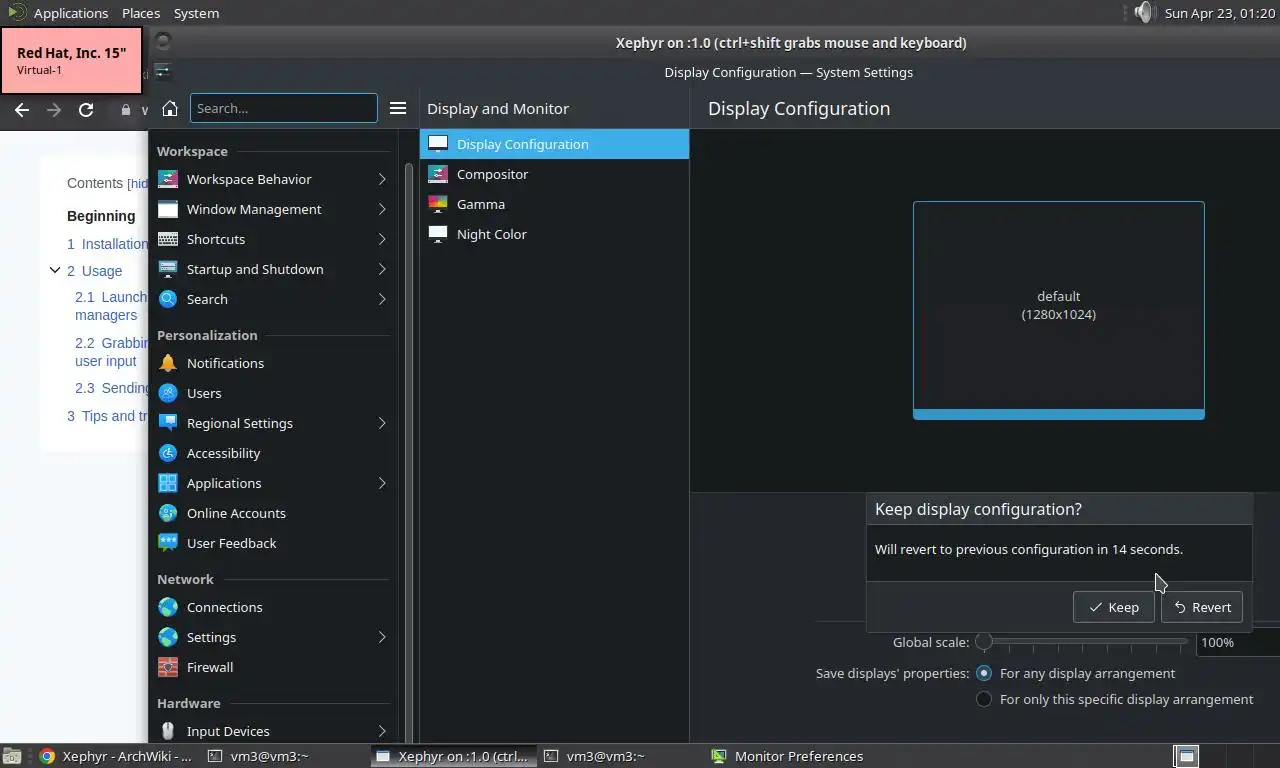Click the Shortcuts keyboard icon
Image resolution: width=1280 pixels, height=768 pixels.
[168, 239]
